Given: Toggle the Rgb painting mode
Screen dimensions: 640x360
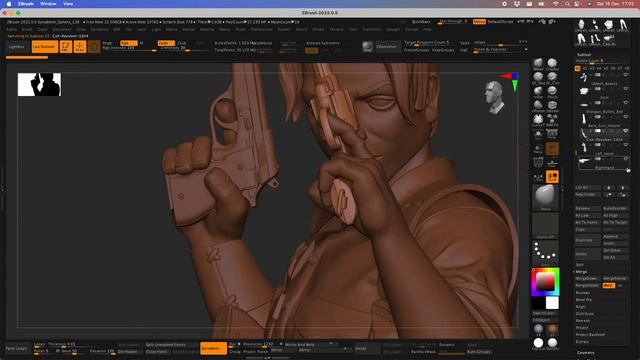Looking at the screenshot, I should (x=129, y=43).
